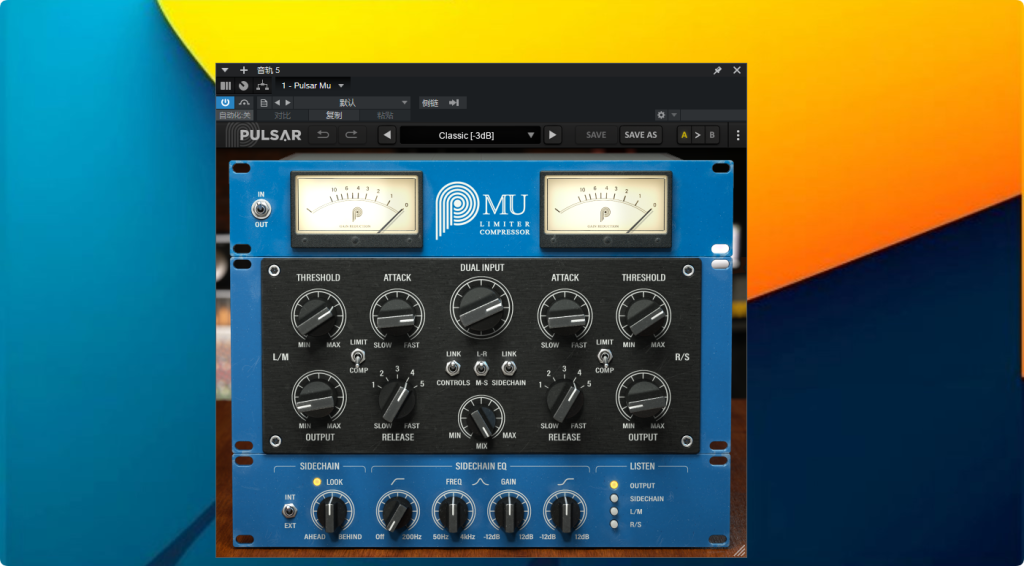Click the SAVE preset button
Screen dimensions: 1024x566
click(x=596, y=135)
